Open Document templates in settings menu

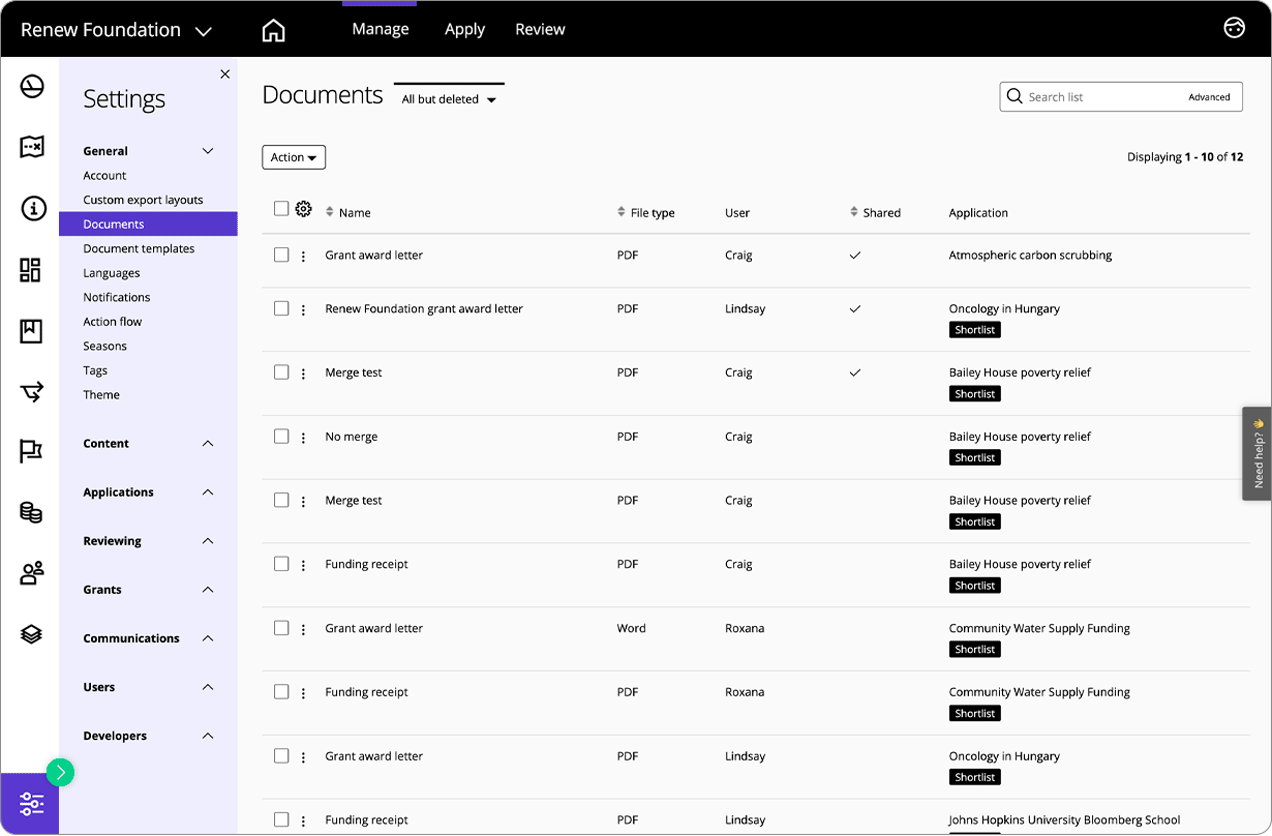click(139, 248)
